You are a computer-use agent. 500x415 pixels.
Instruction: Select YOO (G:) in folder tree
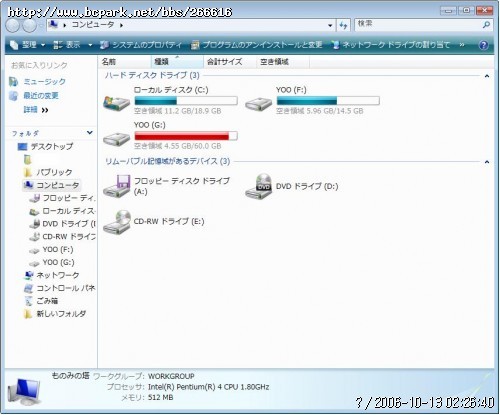pos(58,263)
